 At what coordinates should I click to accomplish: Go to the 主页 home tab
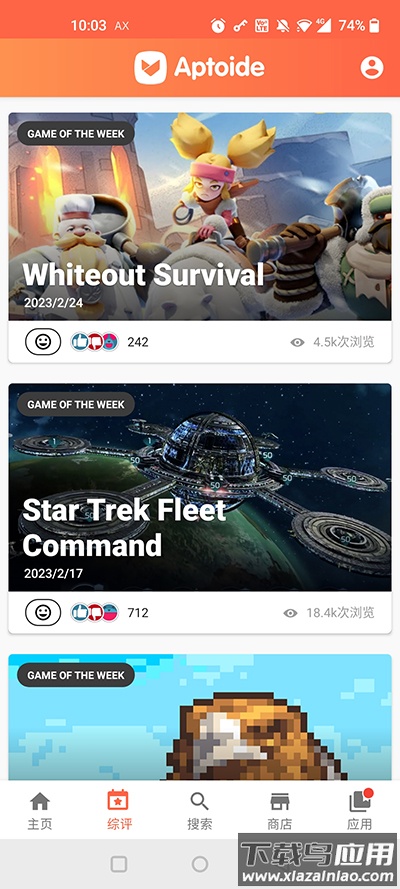(x=40, y=811)
